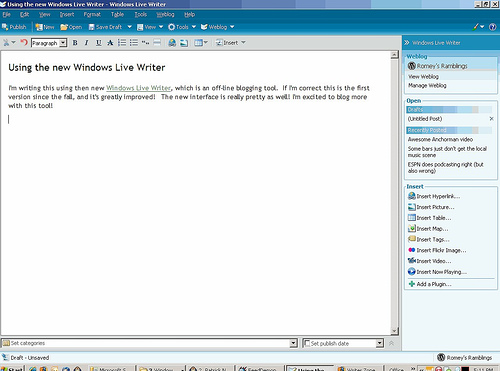Toggle bulleted list formatting

click(134, 43)
